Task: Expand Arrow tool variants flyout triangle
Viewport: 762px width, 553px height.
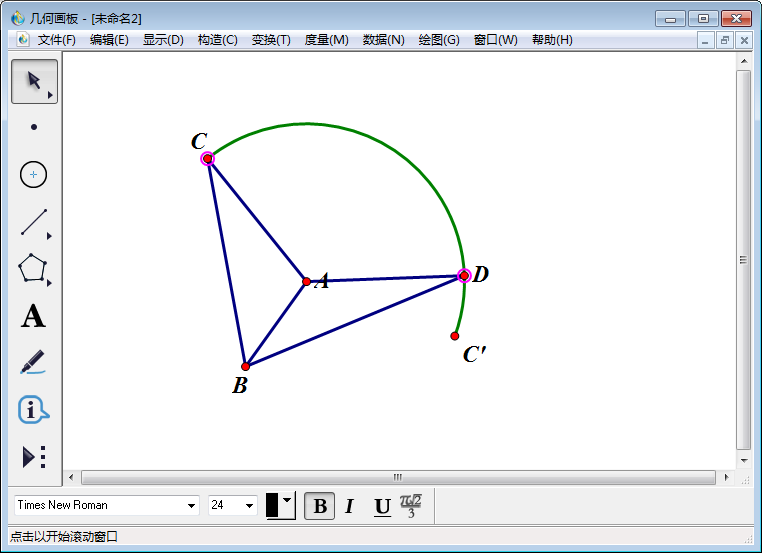Action: (50, 95)
